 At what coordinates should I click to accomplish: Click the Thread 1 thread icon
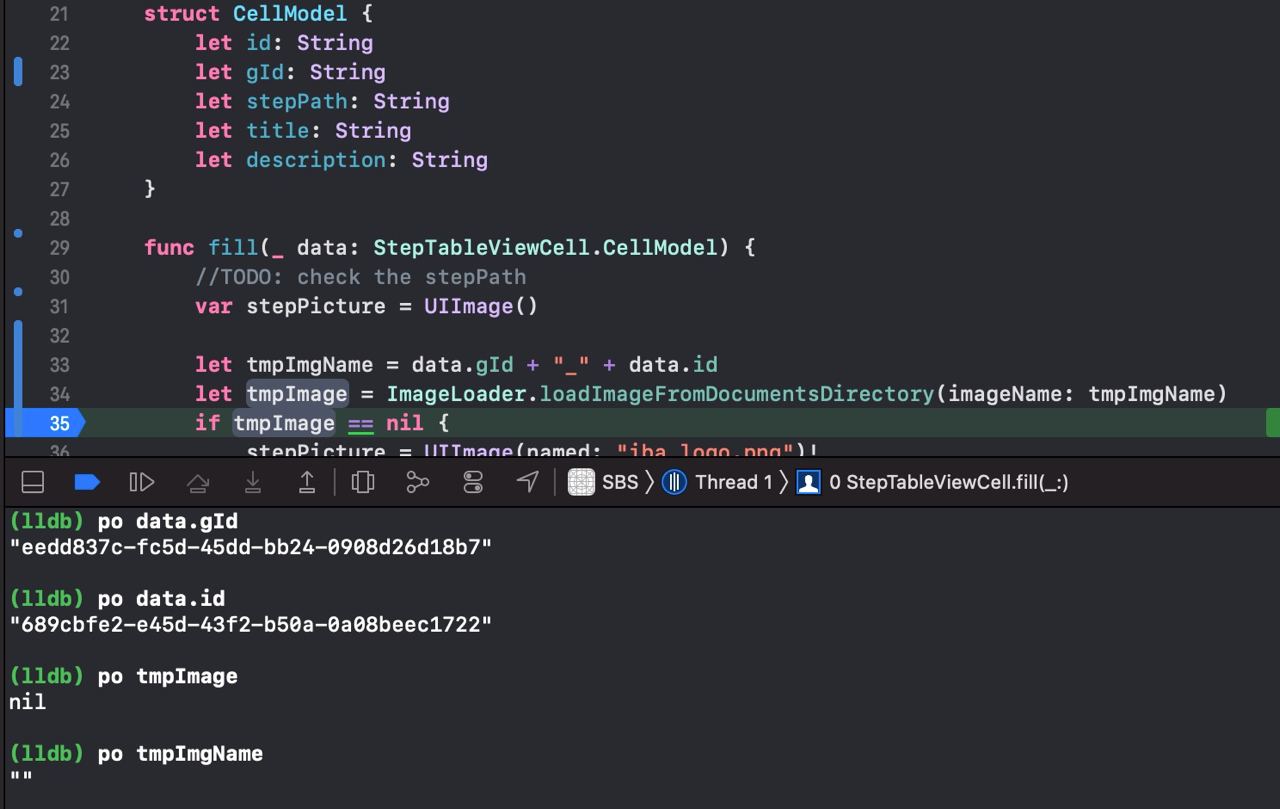click(x=675, y=482)
